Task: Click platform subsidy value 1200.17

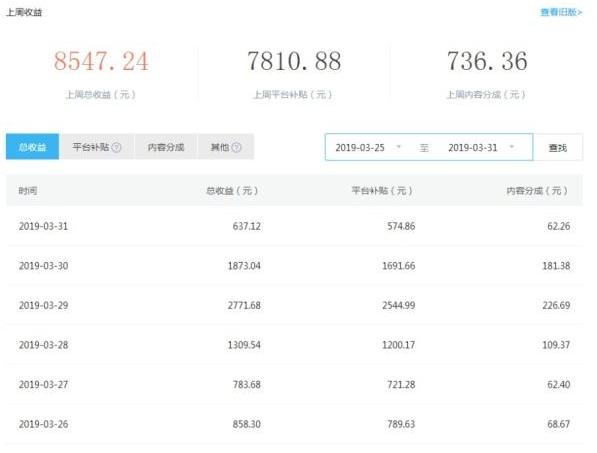Action: pos(399,345)
